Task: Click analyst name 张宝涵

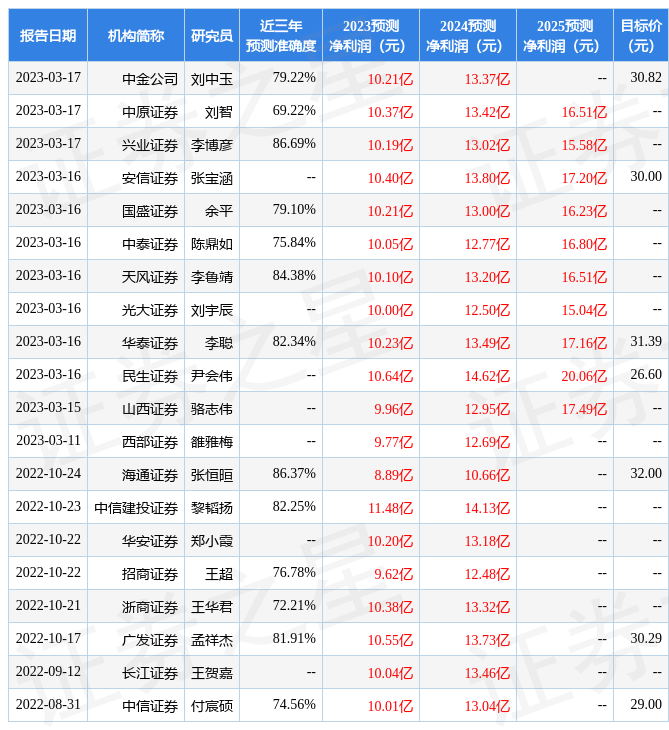Action: coord(212,178)
